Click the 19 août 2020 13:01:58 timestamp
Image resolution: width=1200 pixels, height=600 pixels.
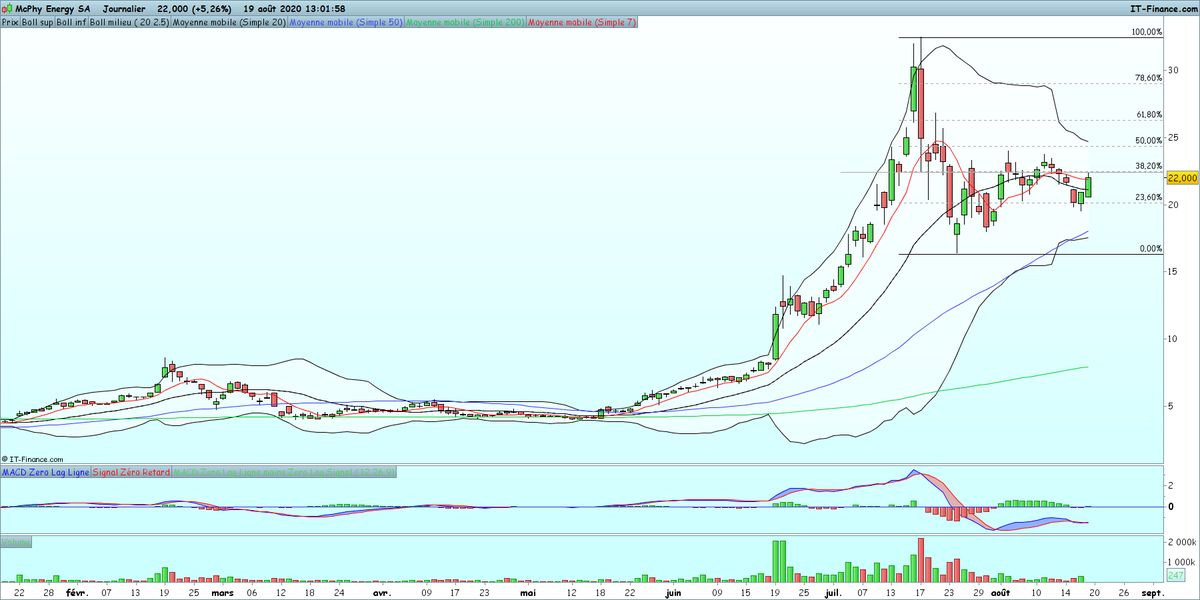[295, 9]
